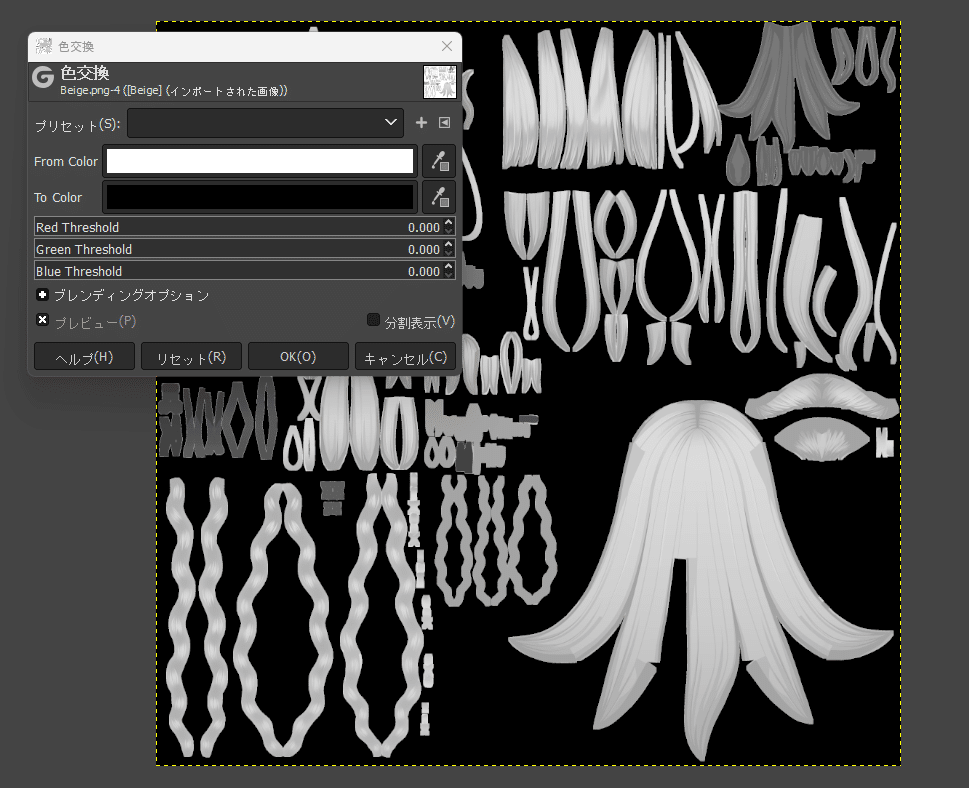Decrease Blue Threshold with down arrow
The width and height of the screenshot is (969, 788).
(449, 275)
